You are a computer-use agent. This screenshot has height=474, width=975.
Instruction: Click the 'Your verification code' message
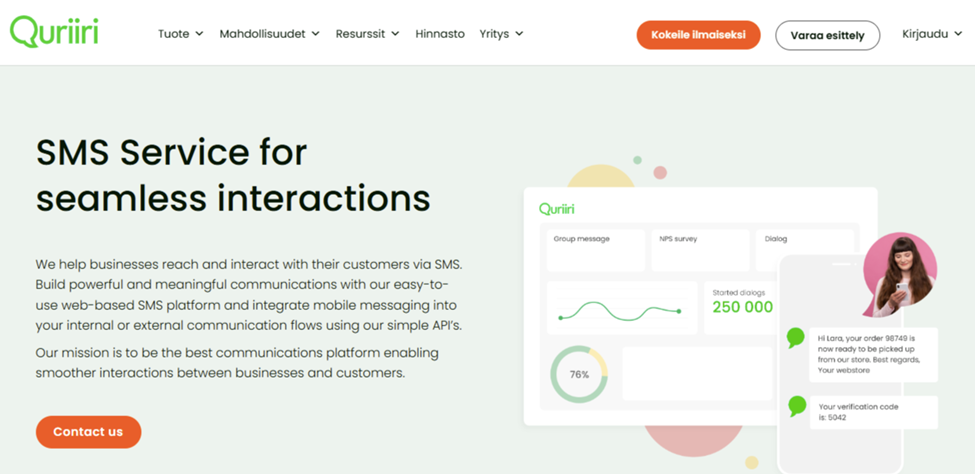point(873,412)
